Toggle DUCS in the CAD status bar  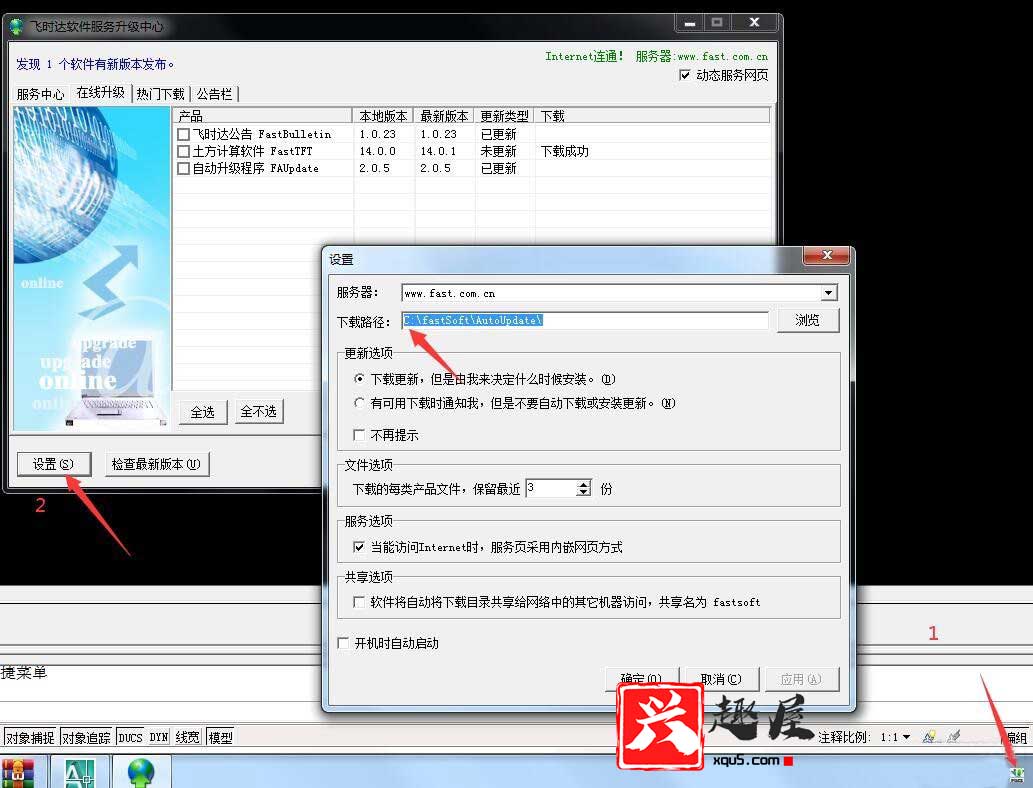tap(130, 737)
